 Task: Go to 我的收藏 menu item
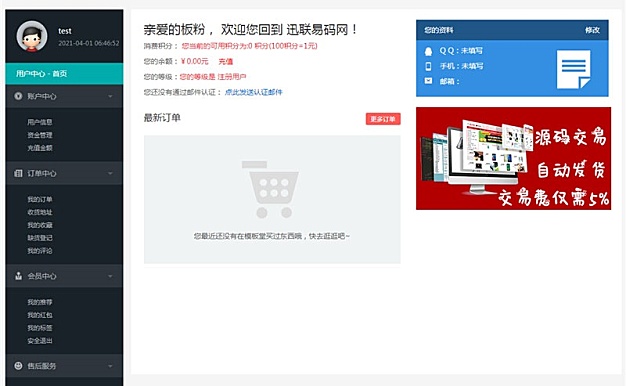pyautogui.click(x=40, y=225)
